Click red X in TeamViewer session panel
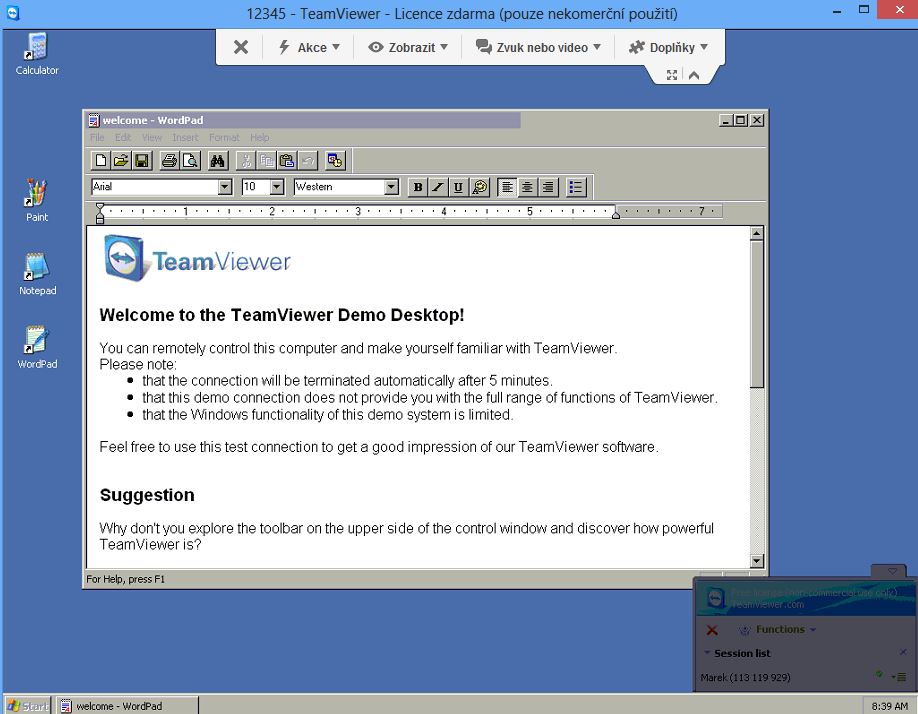 [x=712, y=630]
